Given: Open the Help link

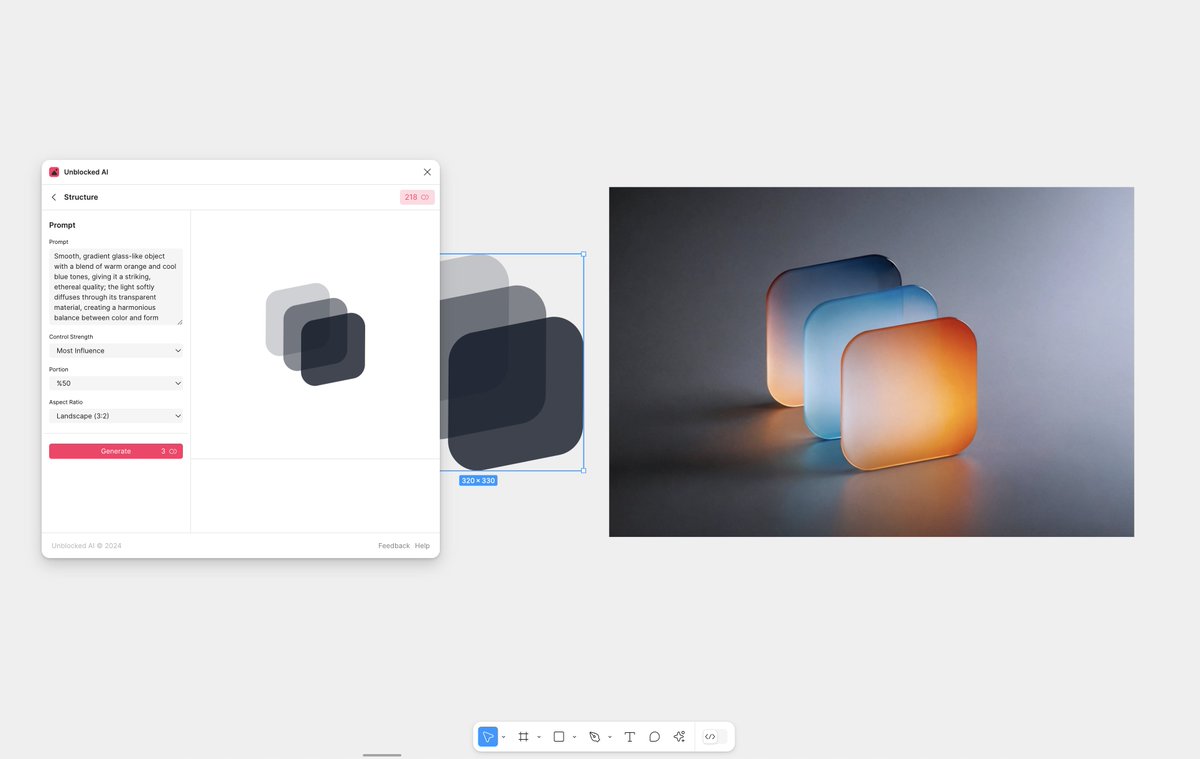Looking at the screenshot, I should click(x=422, y=546).
